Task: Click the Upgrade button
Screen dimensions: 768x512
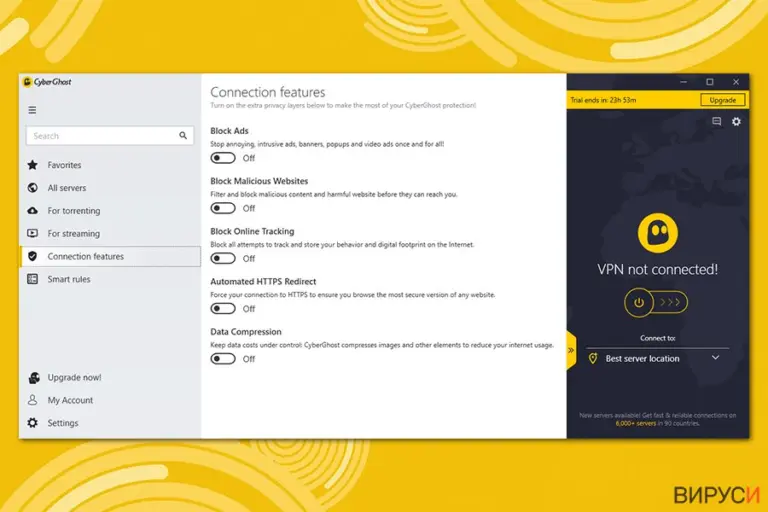Action: [722, 100]
